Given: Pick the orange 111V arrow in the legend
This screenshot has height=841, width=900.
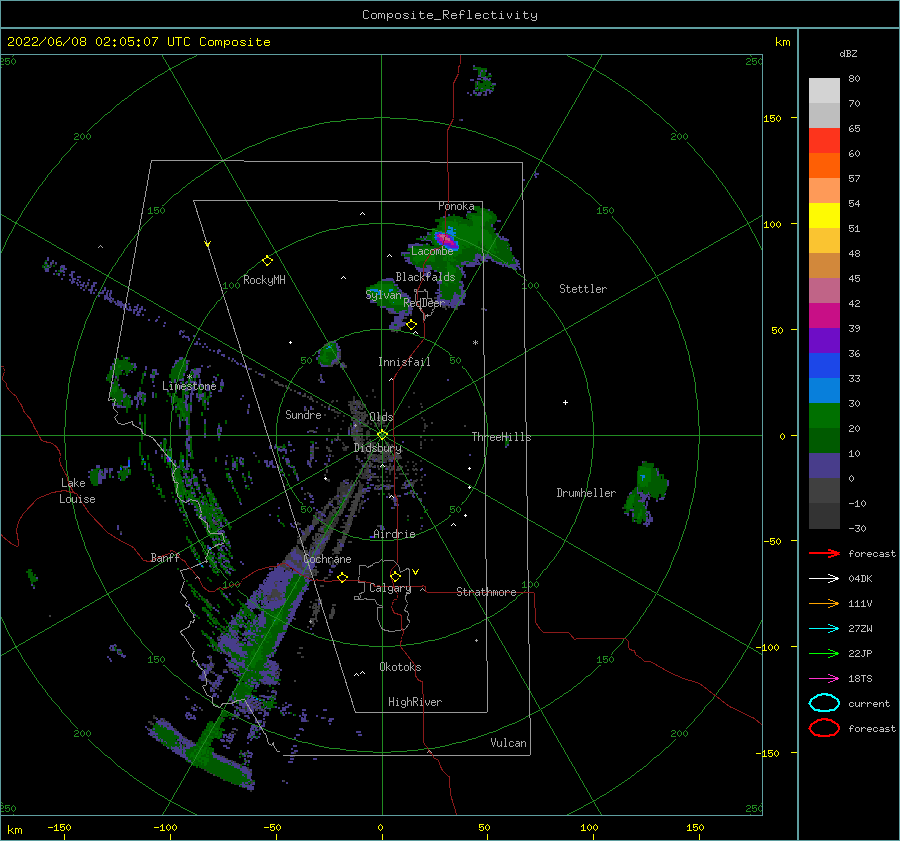Looking at the screenshot, I should coord(824,603).
